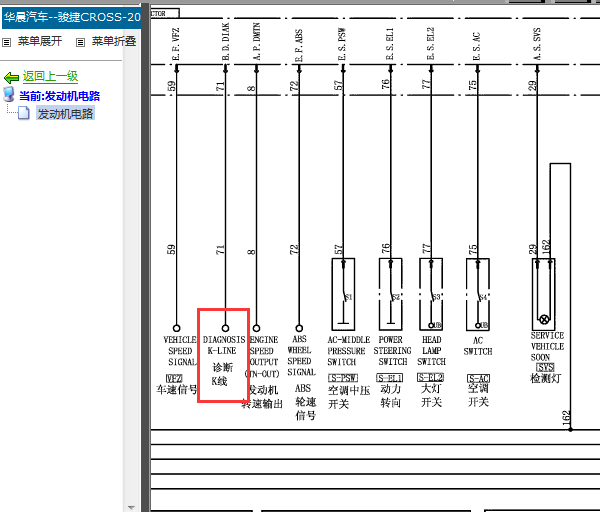Click the A.S.SVS connector label
This screenshot has width=600, height=512.
tap(537, 44)
